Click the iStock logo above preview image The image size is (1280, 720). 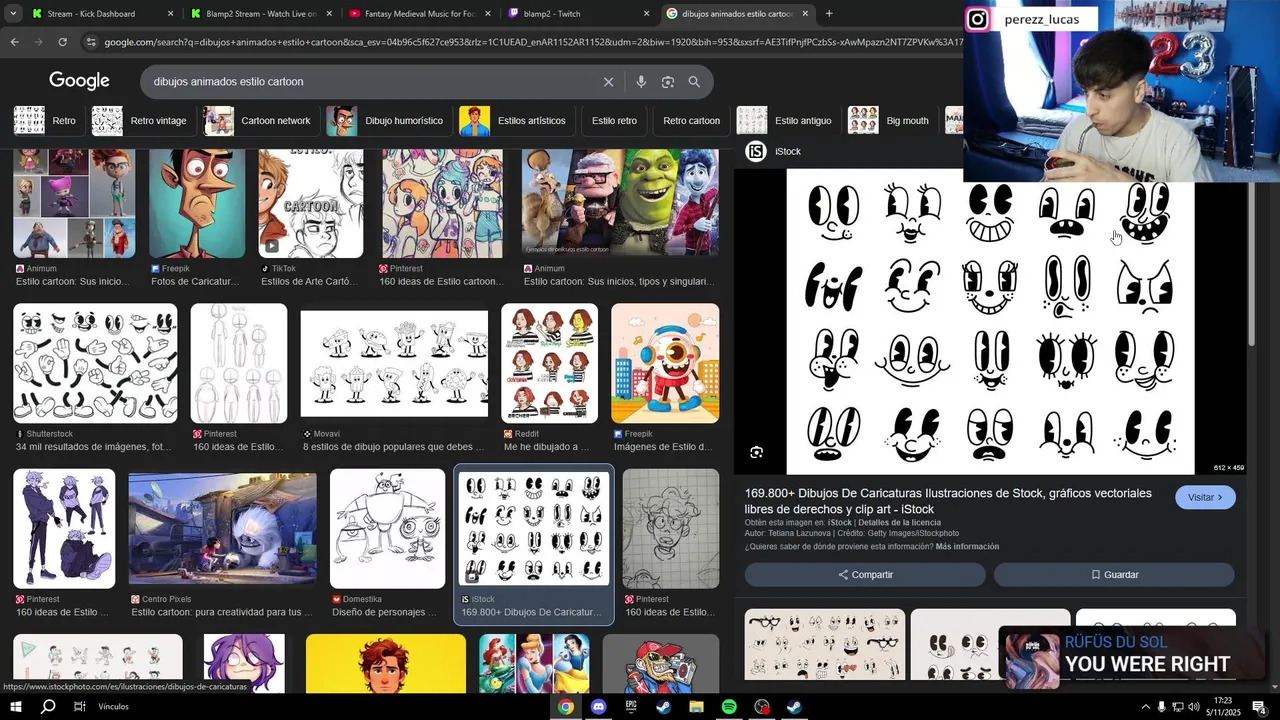pos(757,151)
